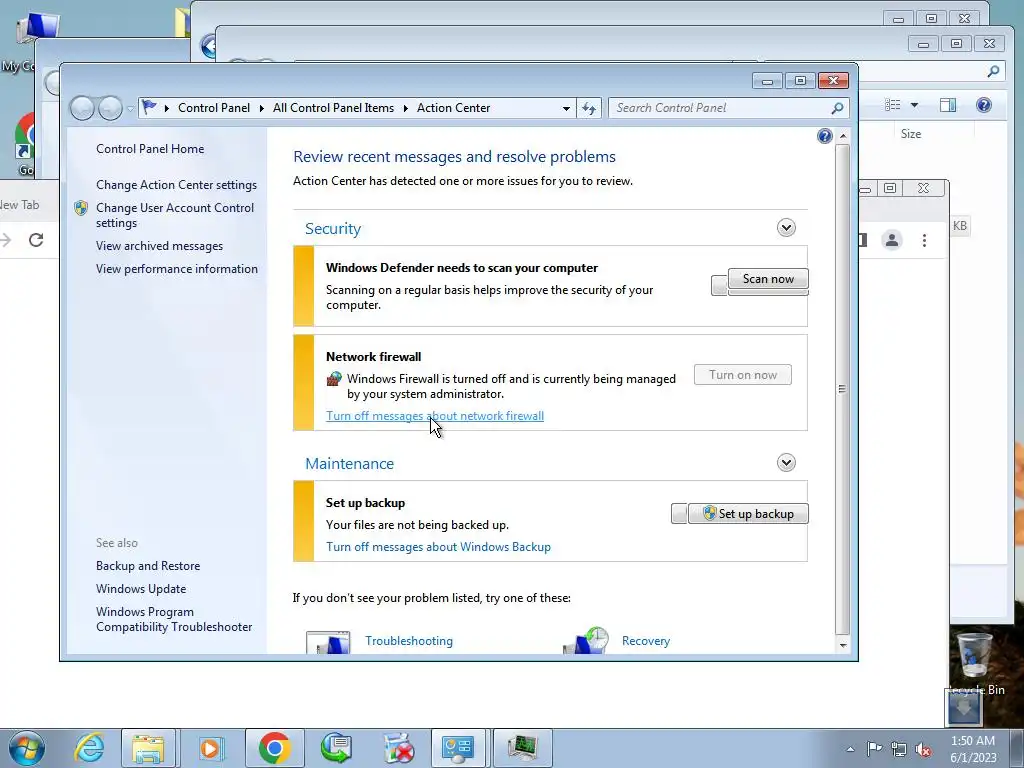
Task: Open Backup and Restore link
Action: click(x=148, y=566)
